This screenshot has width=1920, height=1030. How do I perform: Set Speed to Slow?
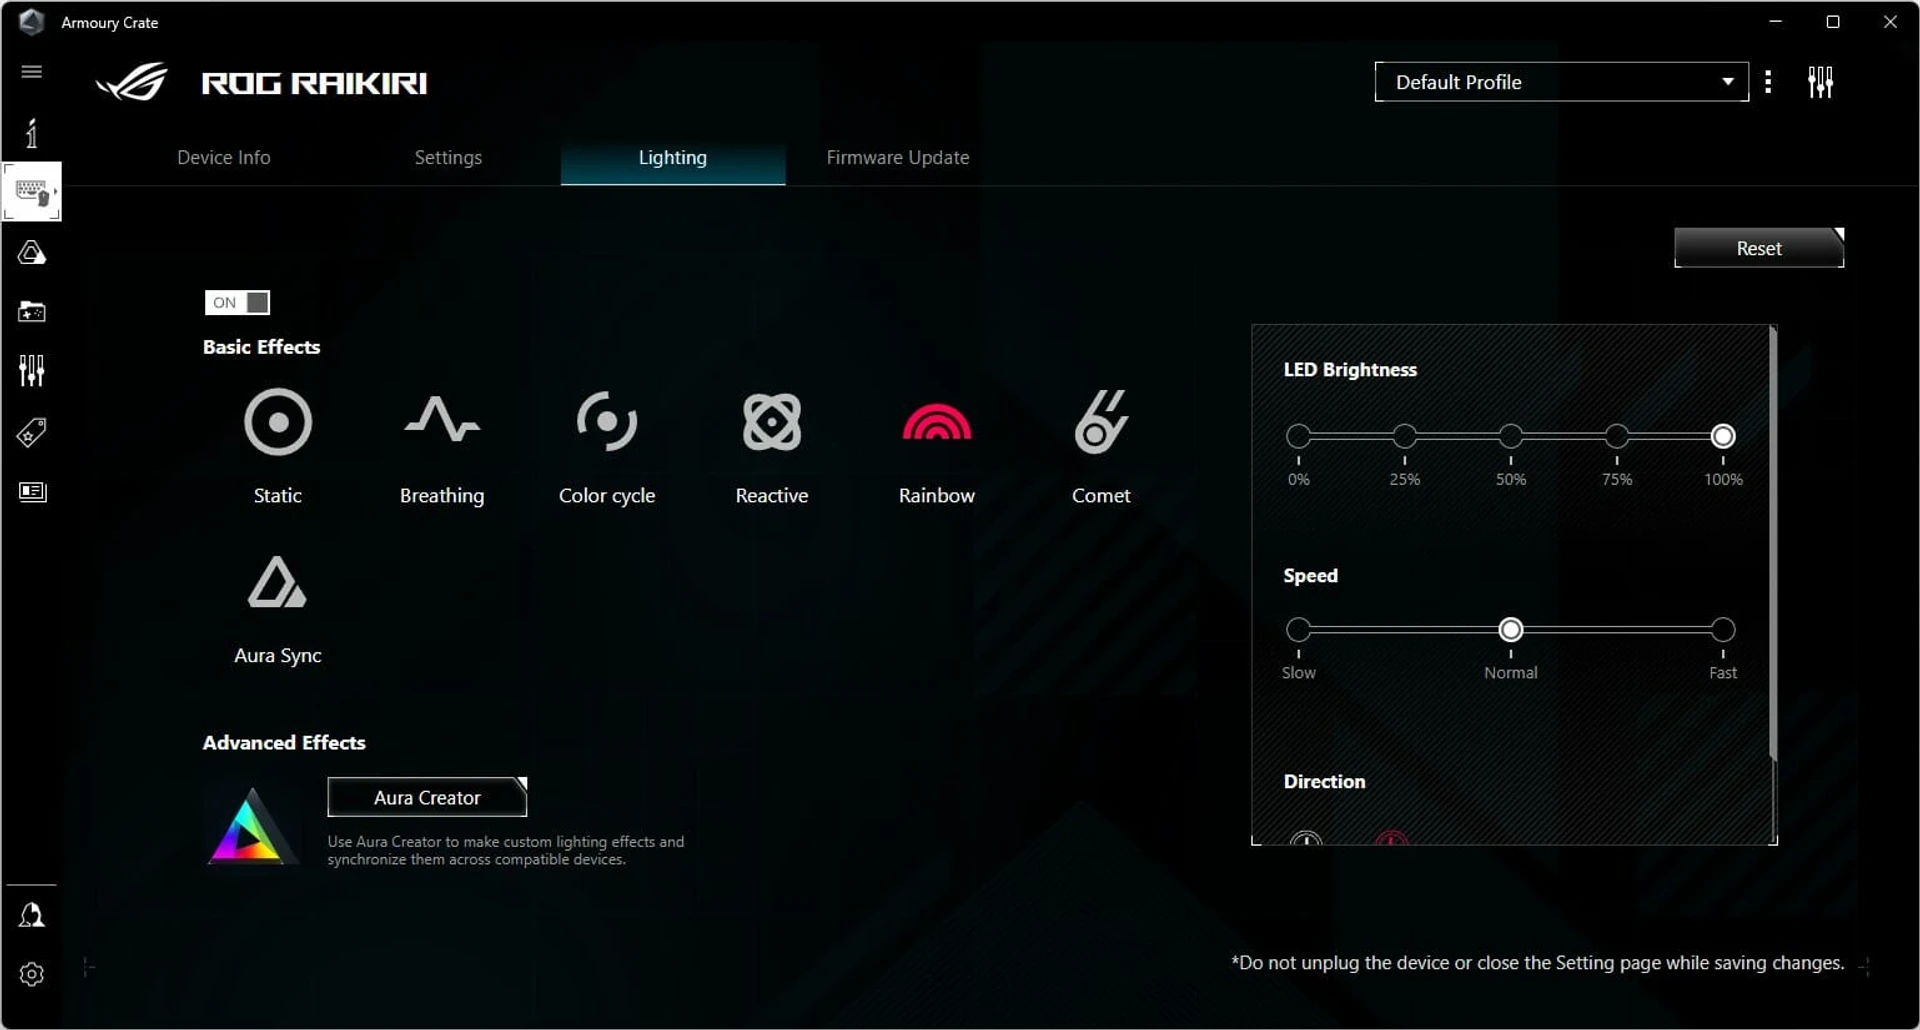[1298, 629]
